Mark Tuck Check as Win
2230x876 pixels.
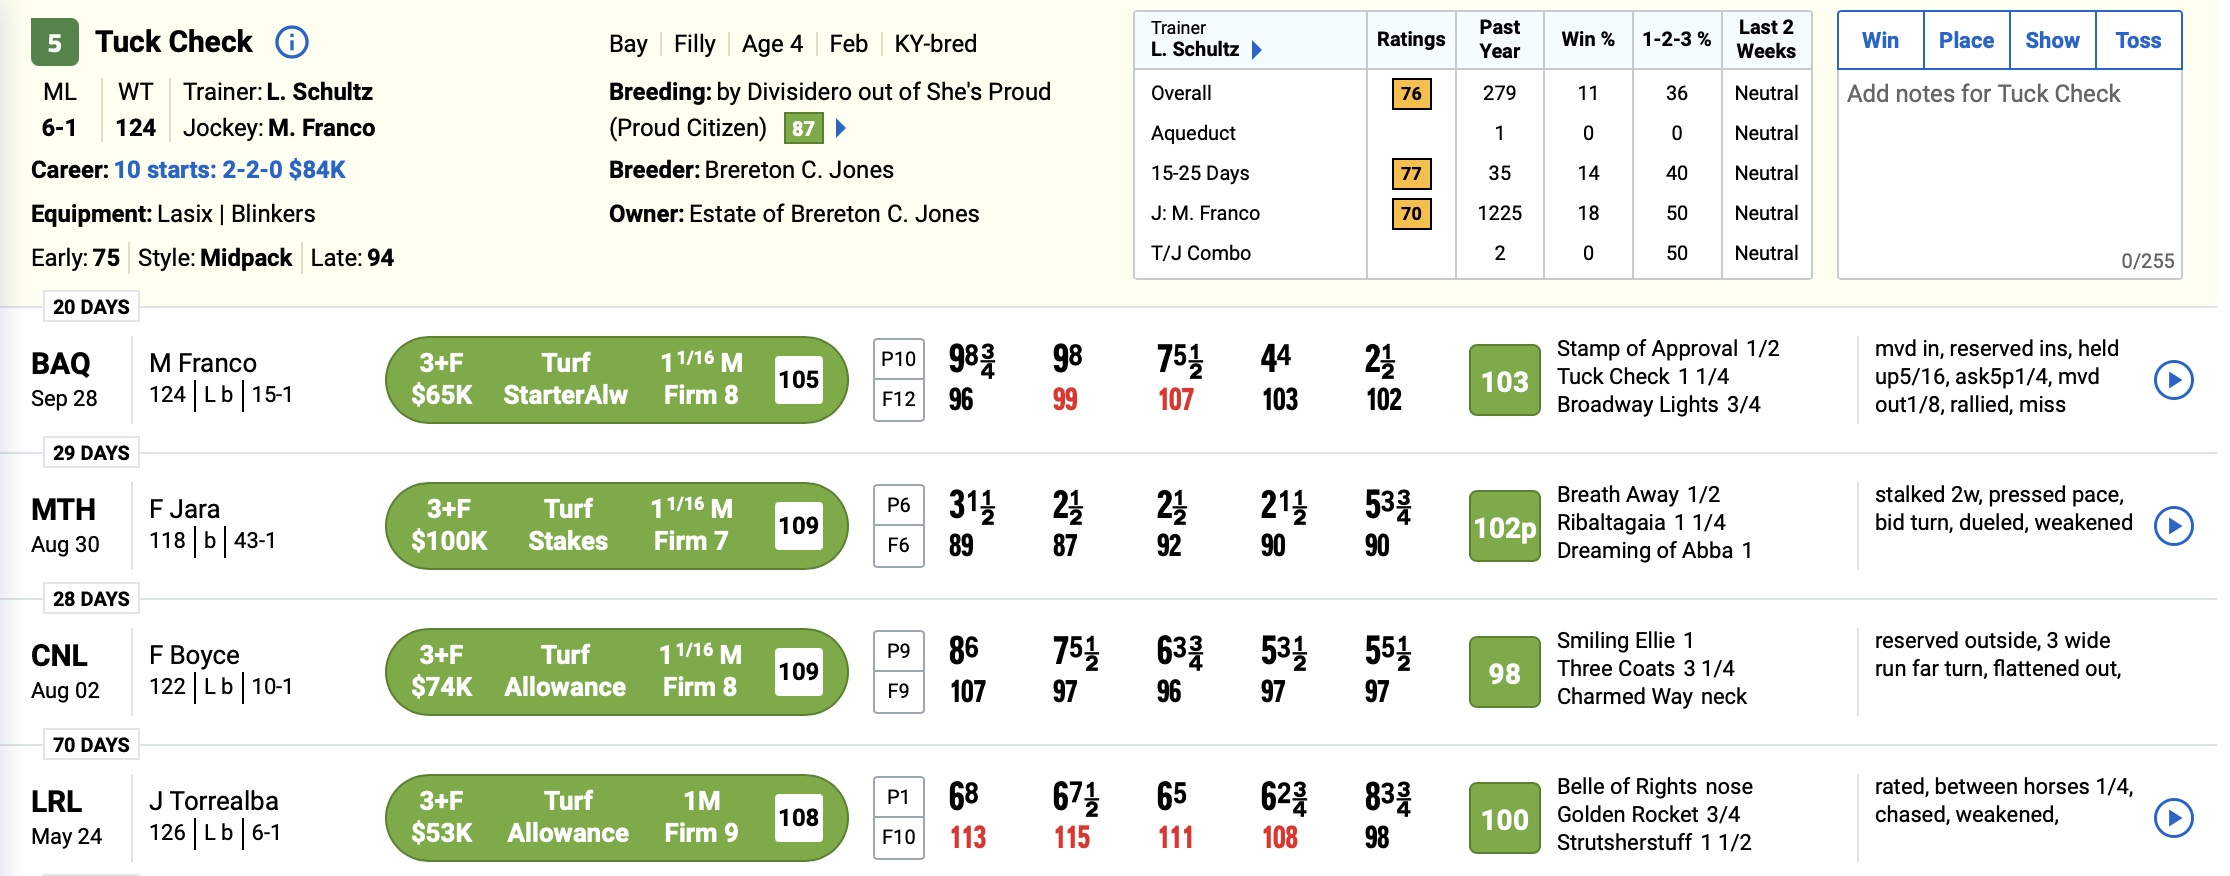[x=1880, y=41]
